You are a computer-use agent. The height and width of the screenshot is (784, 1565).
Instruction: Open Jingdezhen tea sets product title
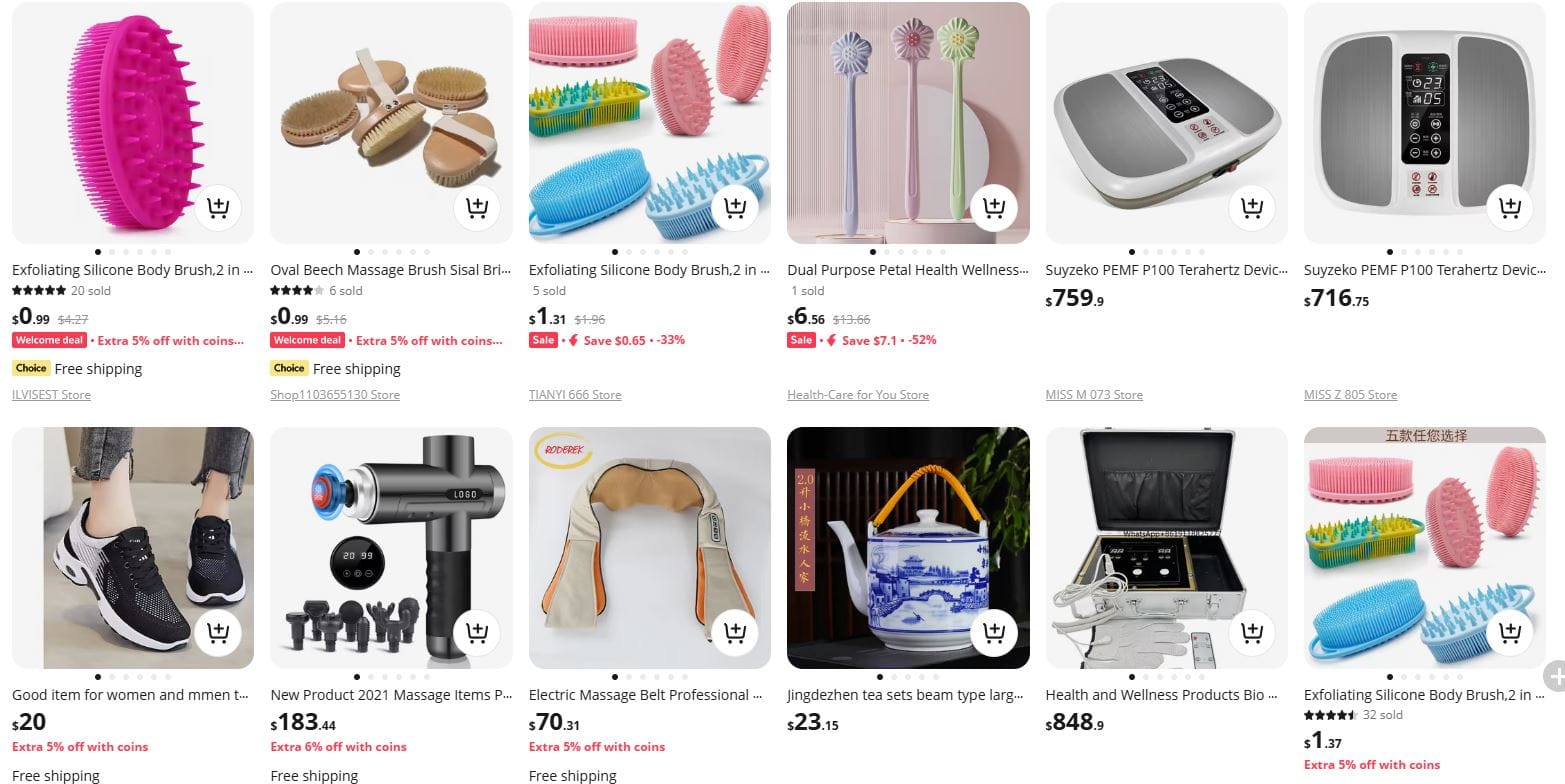[905, 695]
